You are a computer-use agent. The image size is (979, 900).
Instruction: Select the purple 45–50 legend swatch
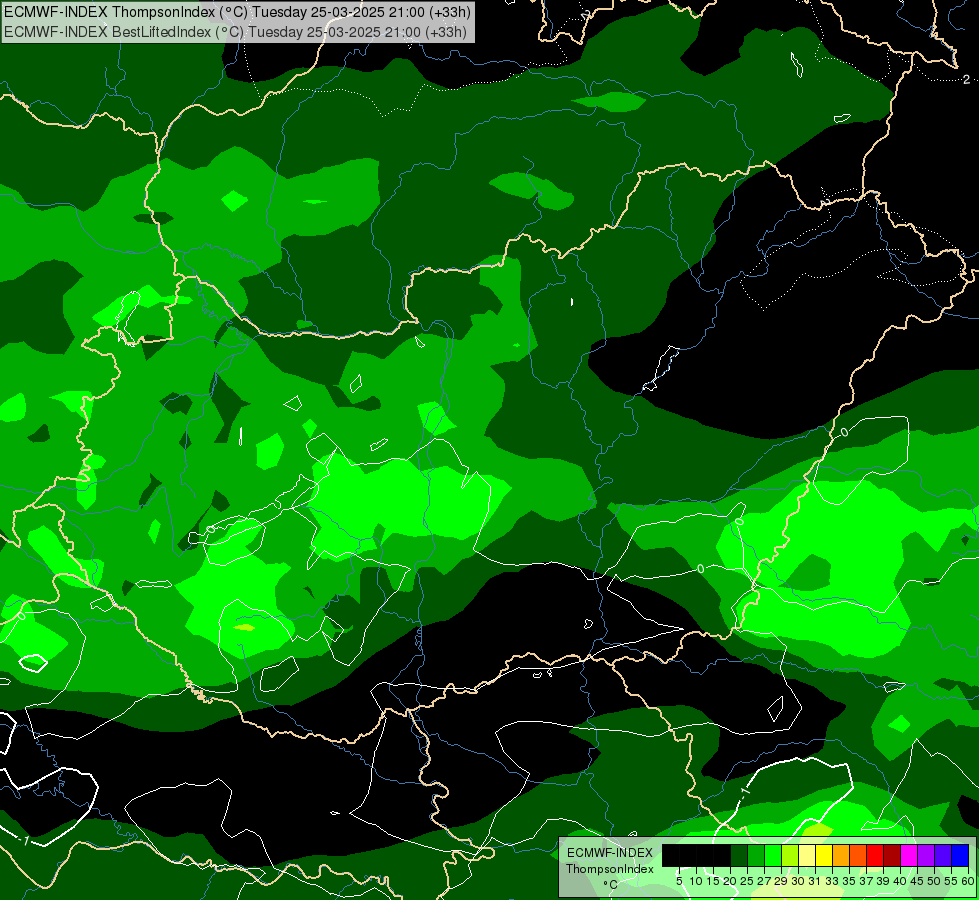[x=926, y=855]
